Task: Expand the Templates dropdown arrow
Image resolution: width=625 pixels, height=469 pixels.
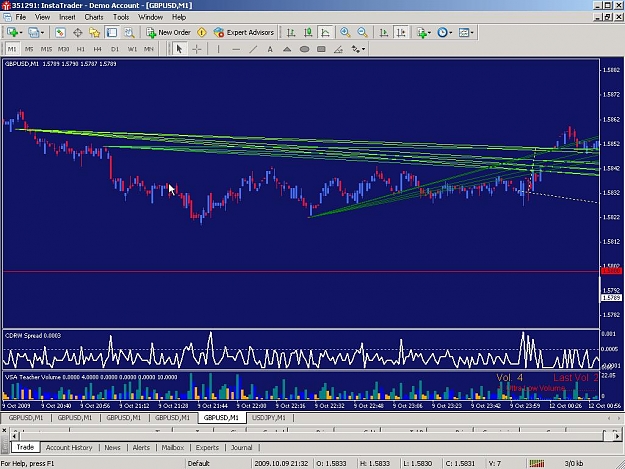Action: 472,33
